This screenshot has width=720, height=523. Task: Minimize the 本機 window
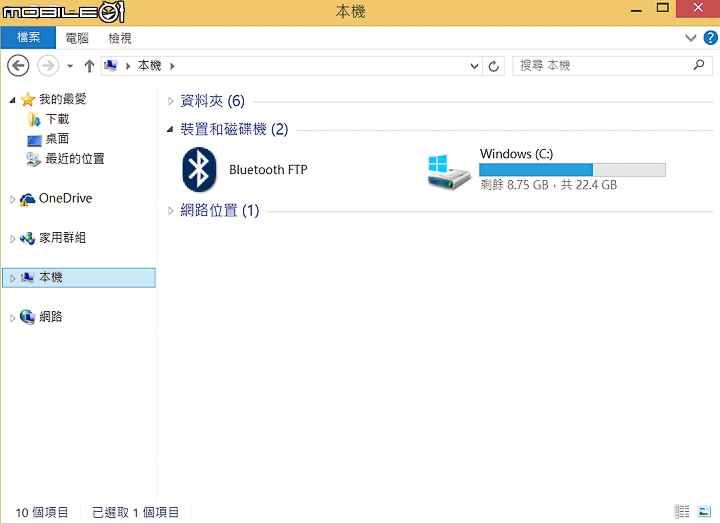tap(636, 9)
